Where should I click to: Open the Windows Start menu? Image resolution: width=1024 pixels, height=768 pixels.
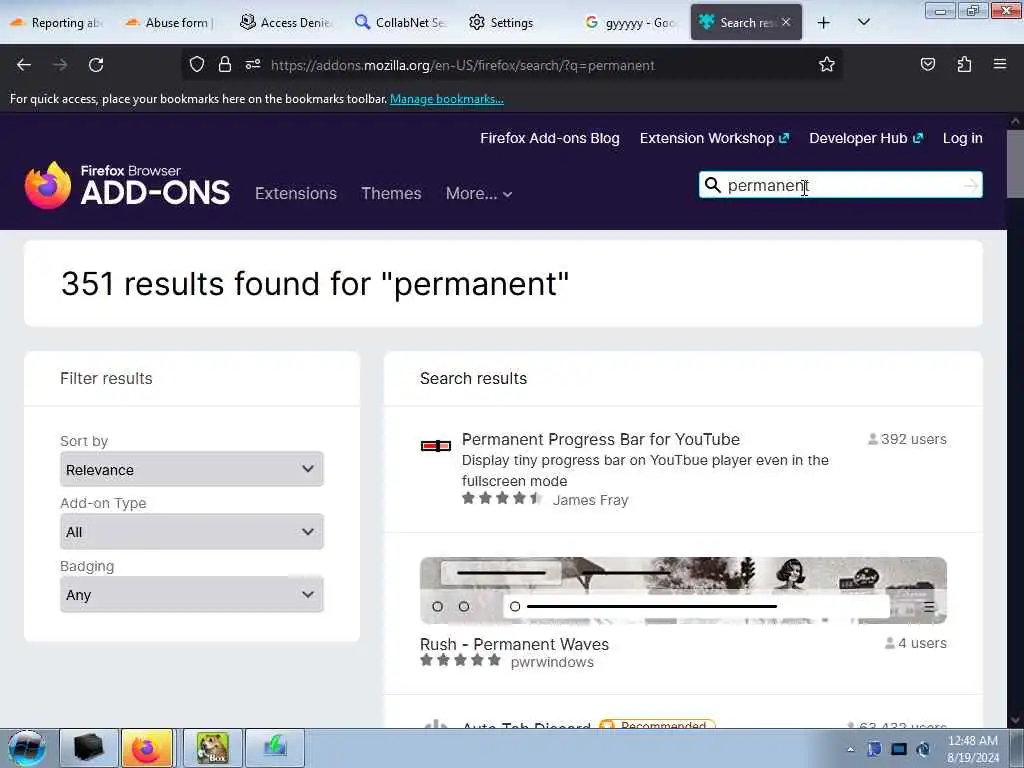tap(27, 748)
